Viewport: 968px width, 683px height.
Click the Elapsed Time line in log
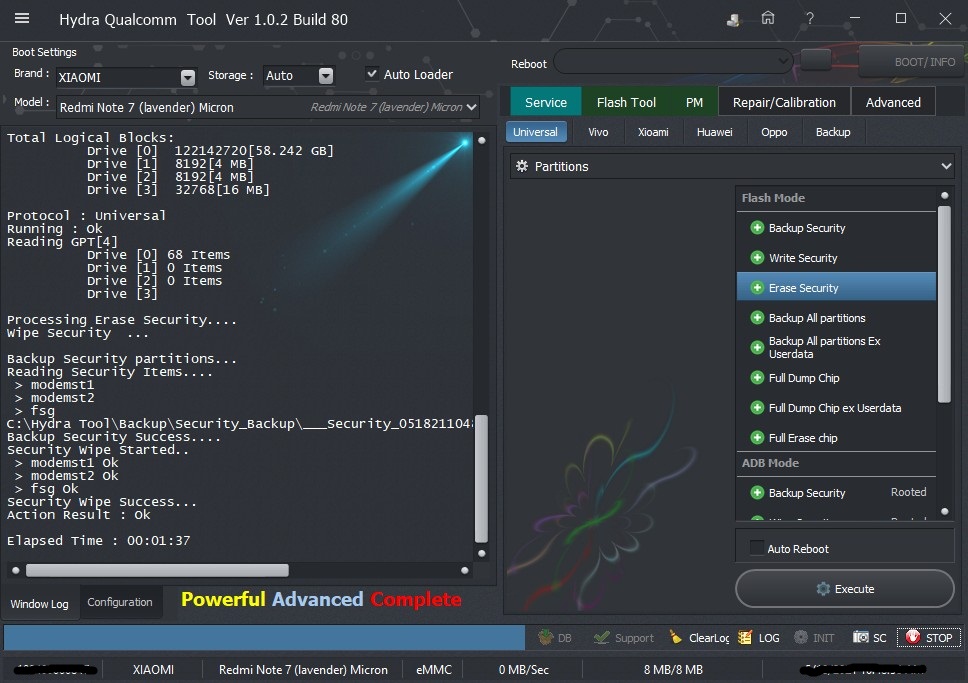pyautogui.click(x=99, y=540)
